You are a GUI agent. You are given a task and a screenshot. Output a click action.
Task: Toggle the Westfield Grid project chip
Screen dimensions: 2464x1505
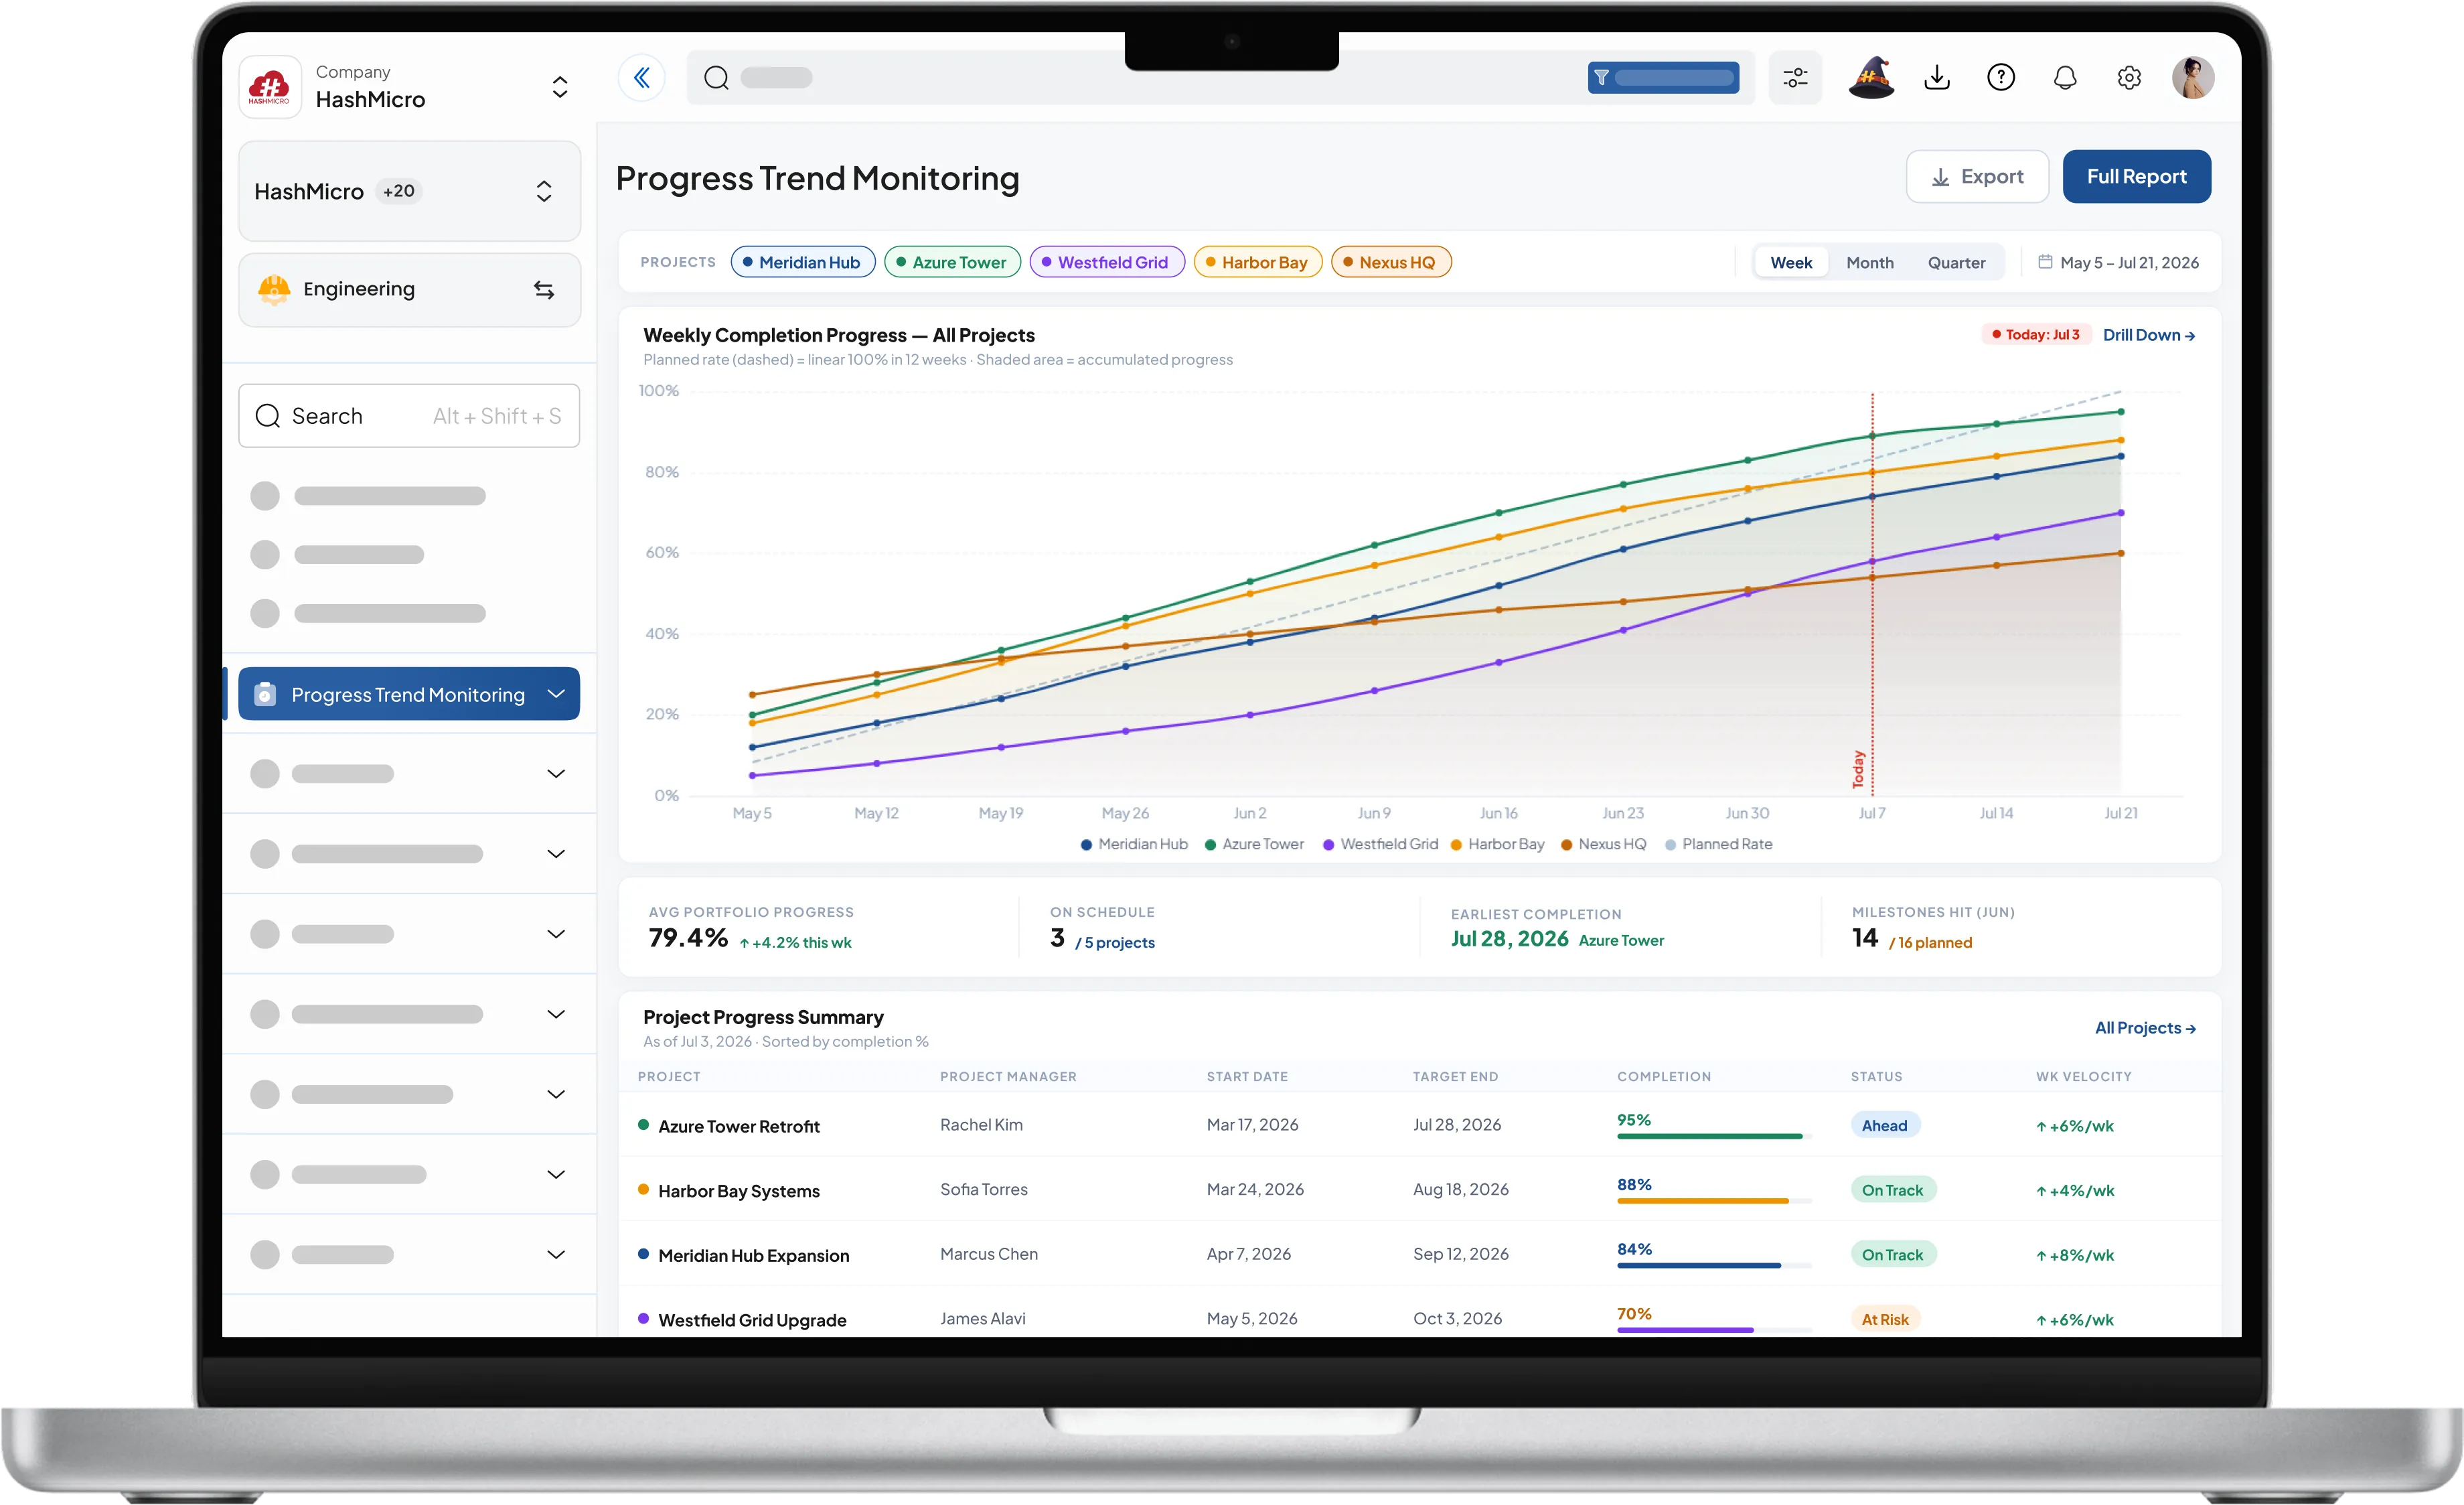[x=1107, y=262]
